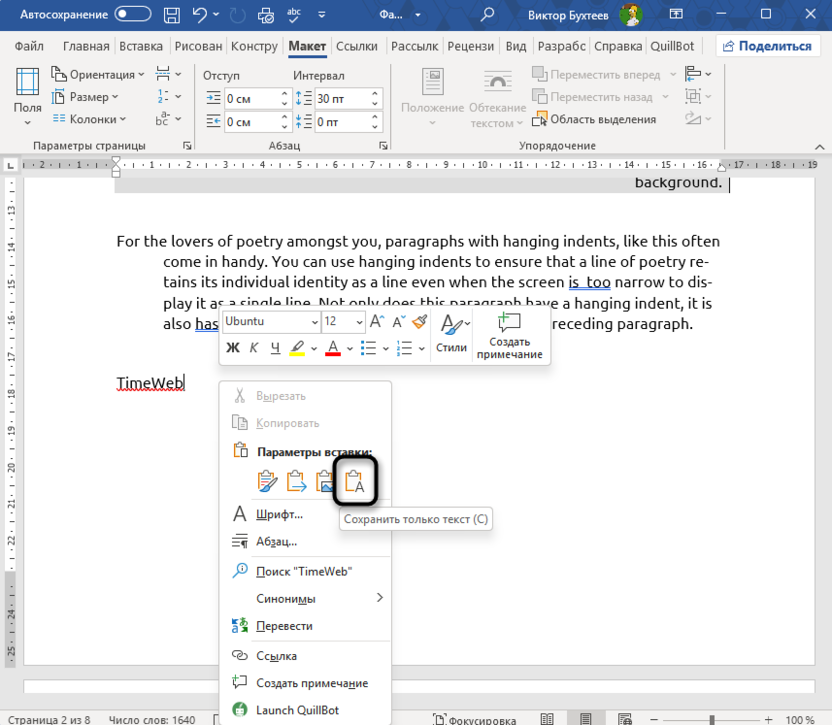Viewport: 832px width, 725px height.
Task: Click the left indent value field
Action: 250,99
